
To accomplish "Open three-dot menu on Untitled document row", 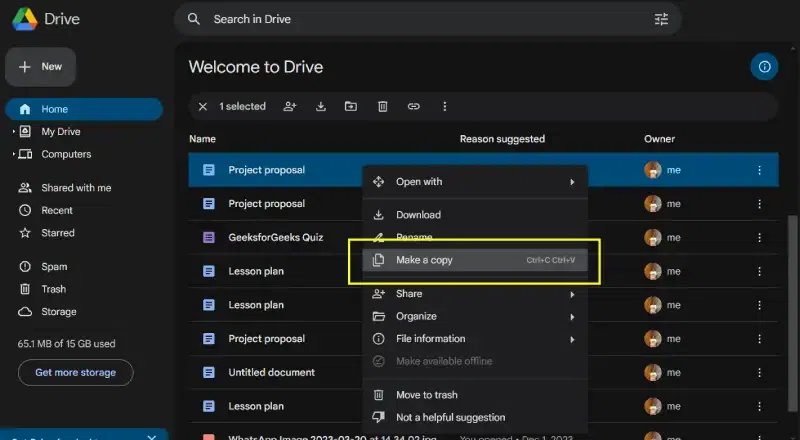I will tap(759, 373).
